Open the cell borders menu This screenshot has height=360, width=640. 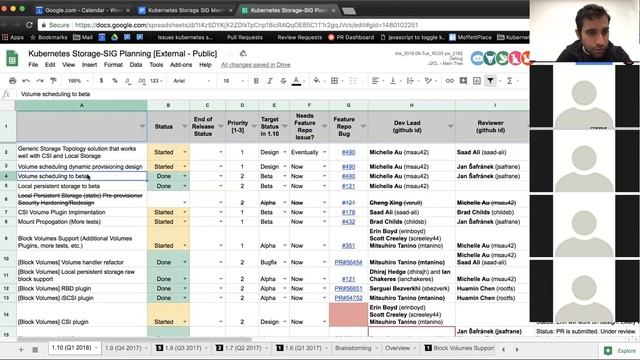coord(334,81)
